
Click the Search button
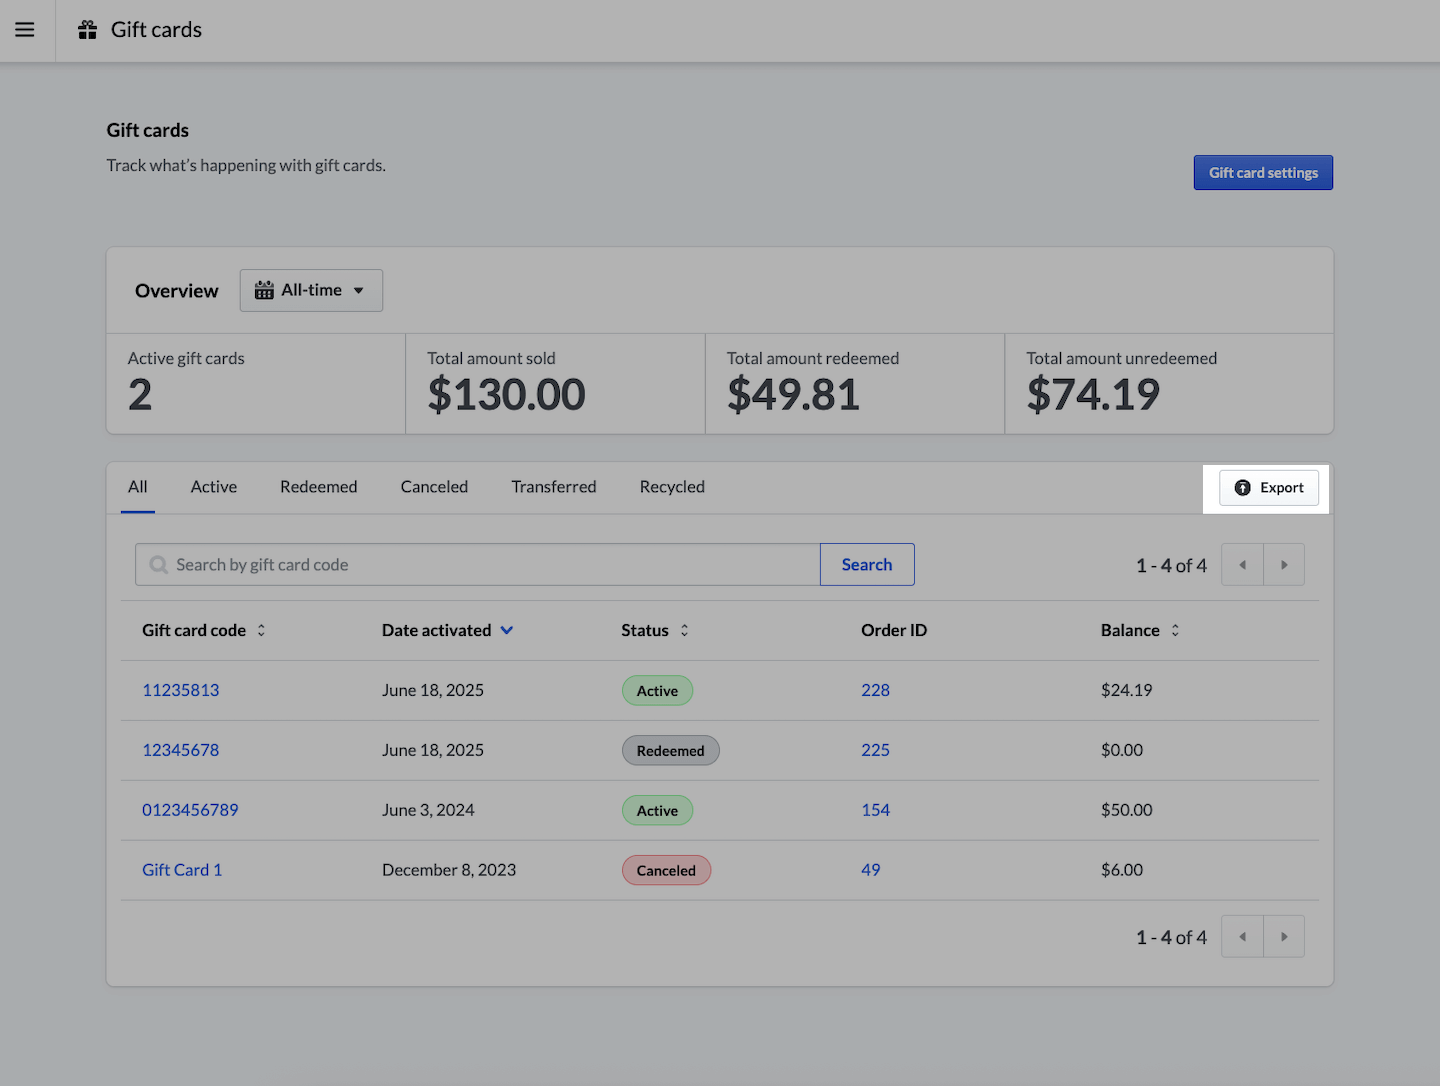pos(866,565)
